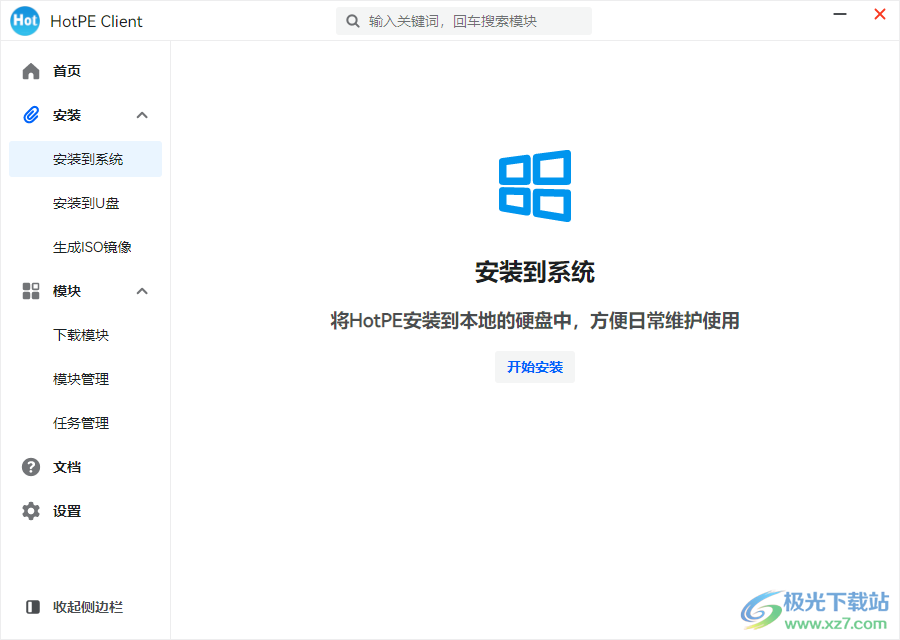
Task: Select 安装到U盘 in sidebar
Action: (86, 203)
